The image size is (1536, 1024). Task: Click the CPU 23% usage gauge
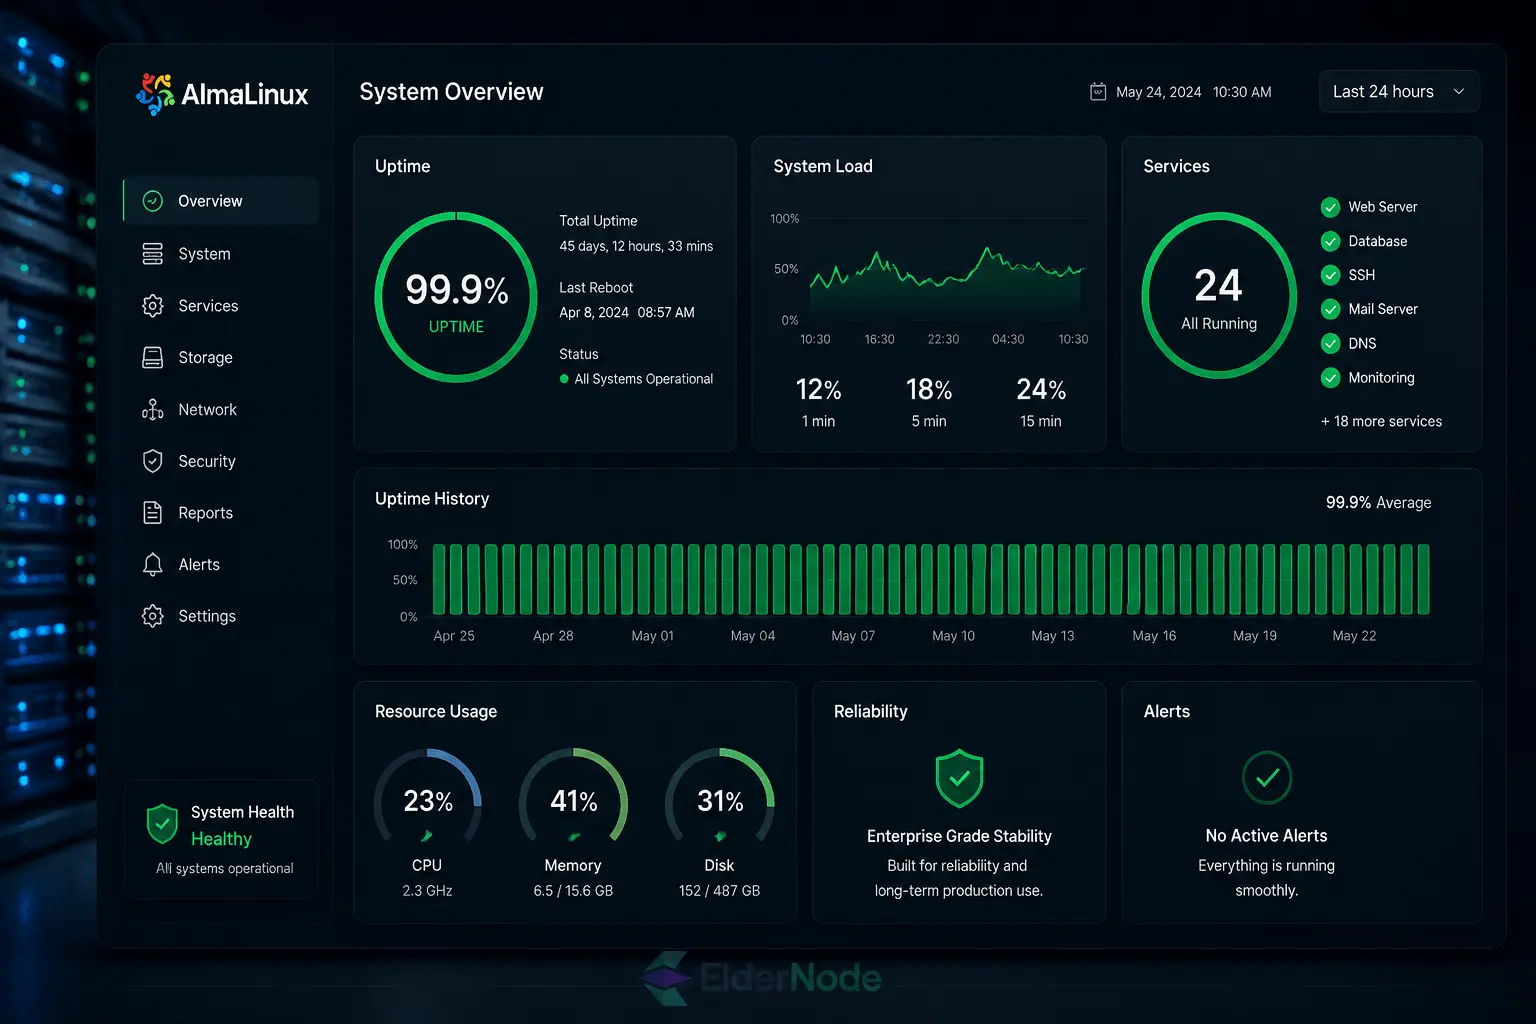(428, 797)
